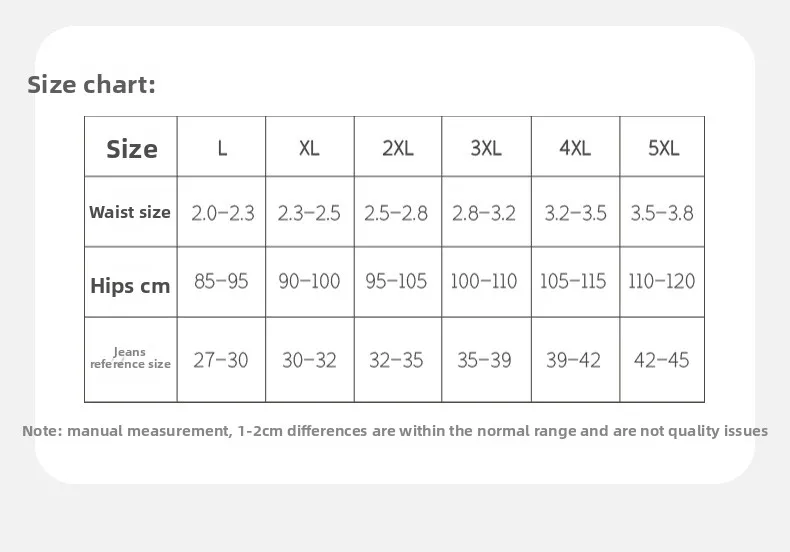Select the 5XL column header
Screen dimensions: 790x552
[662, 149]
